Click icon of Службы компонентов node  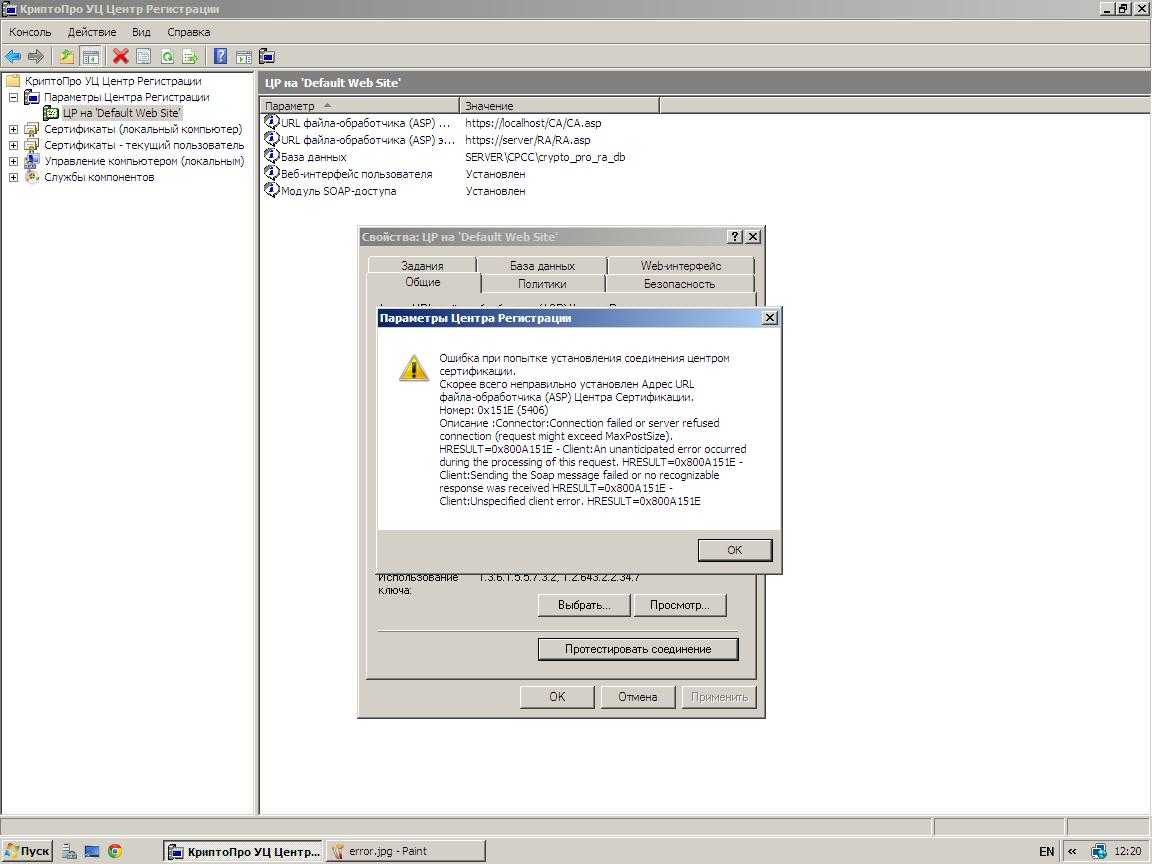pyautogui.click(x=32, y=177)
